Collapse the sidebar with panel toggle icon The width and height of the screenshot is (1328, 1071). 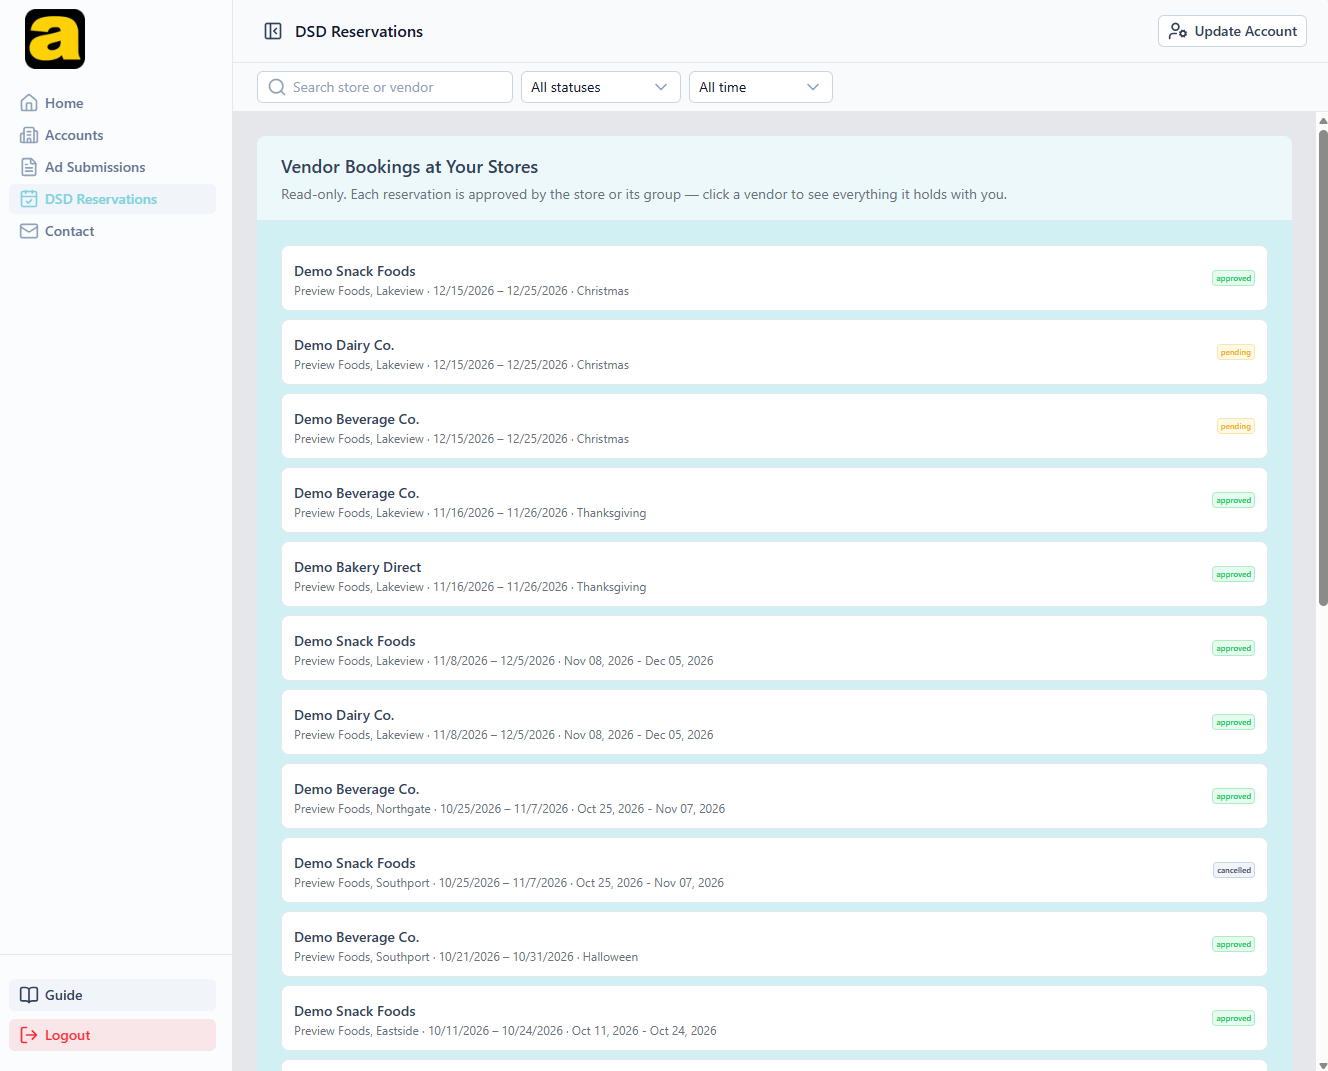pos(273,31)
